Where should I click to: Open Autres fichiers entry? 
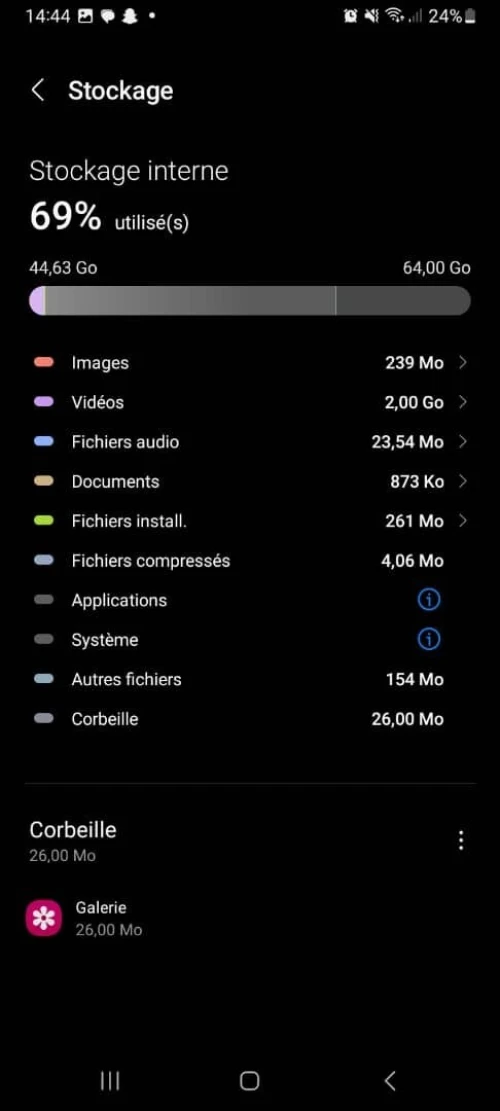[250, 679]
